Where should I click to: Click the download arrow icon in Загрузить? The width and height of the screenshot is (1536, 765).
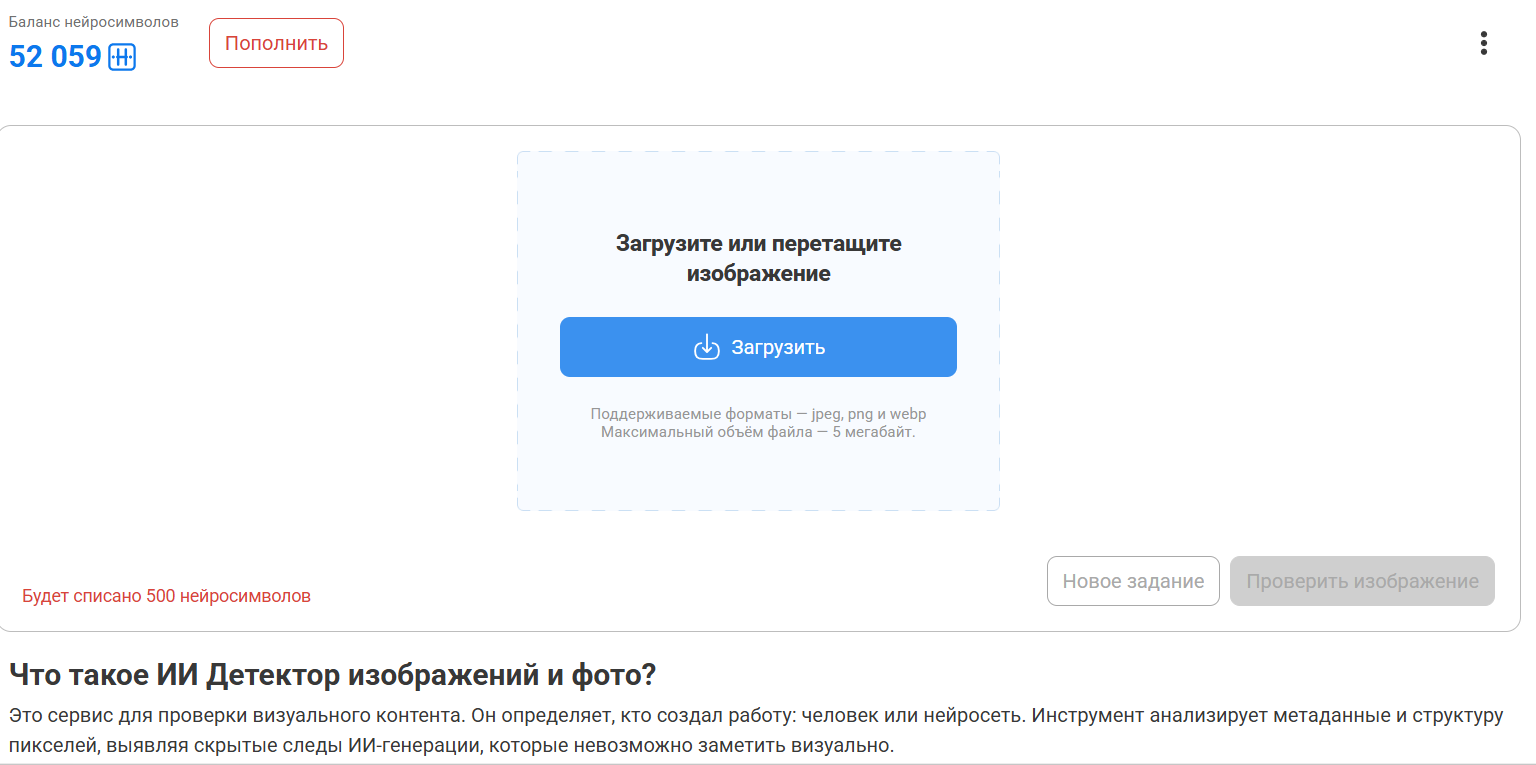point(707,347)
